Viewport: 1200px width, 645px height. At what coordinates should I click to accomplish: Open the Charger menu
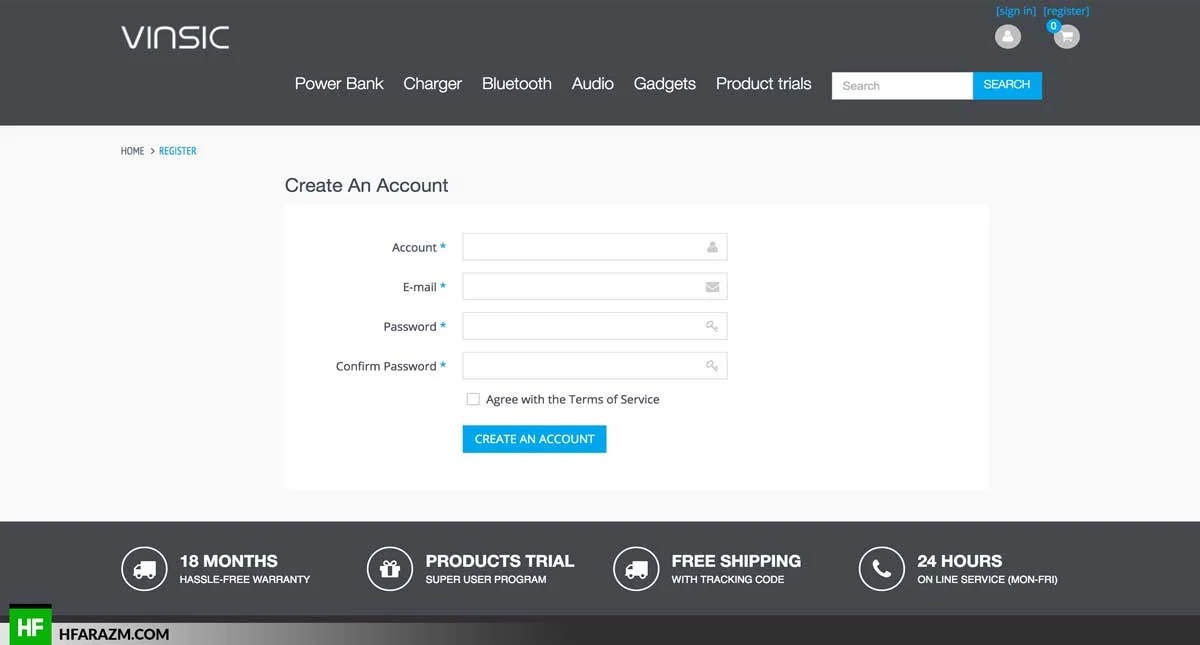(432, 84)
